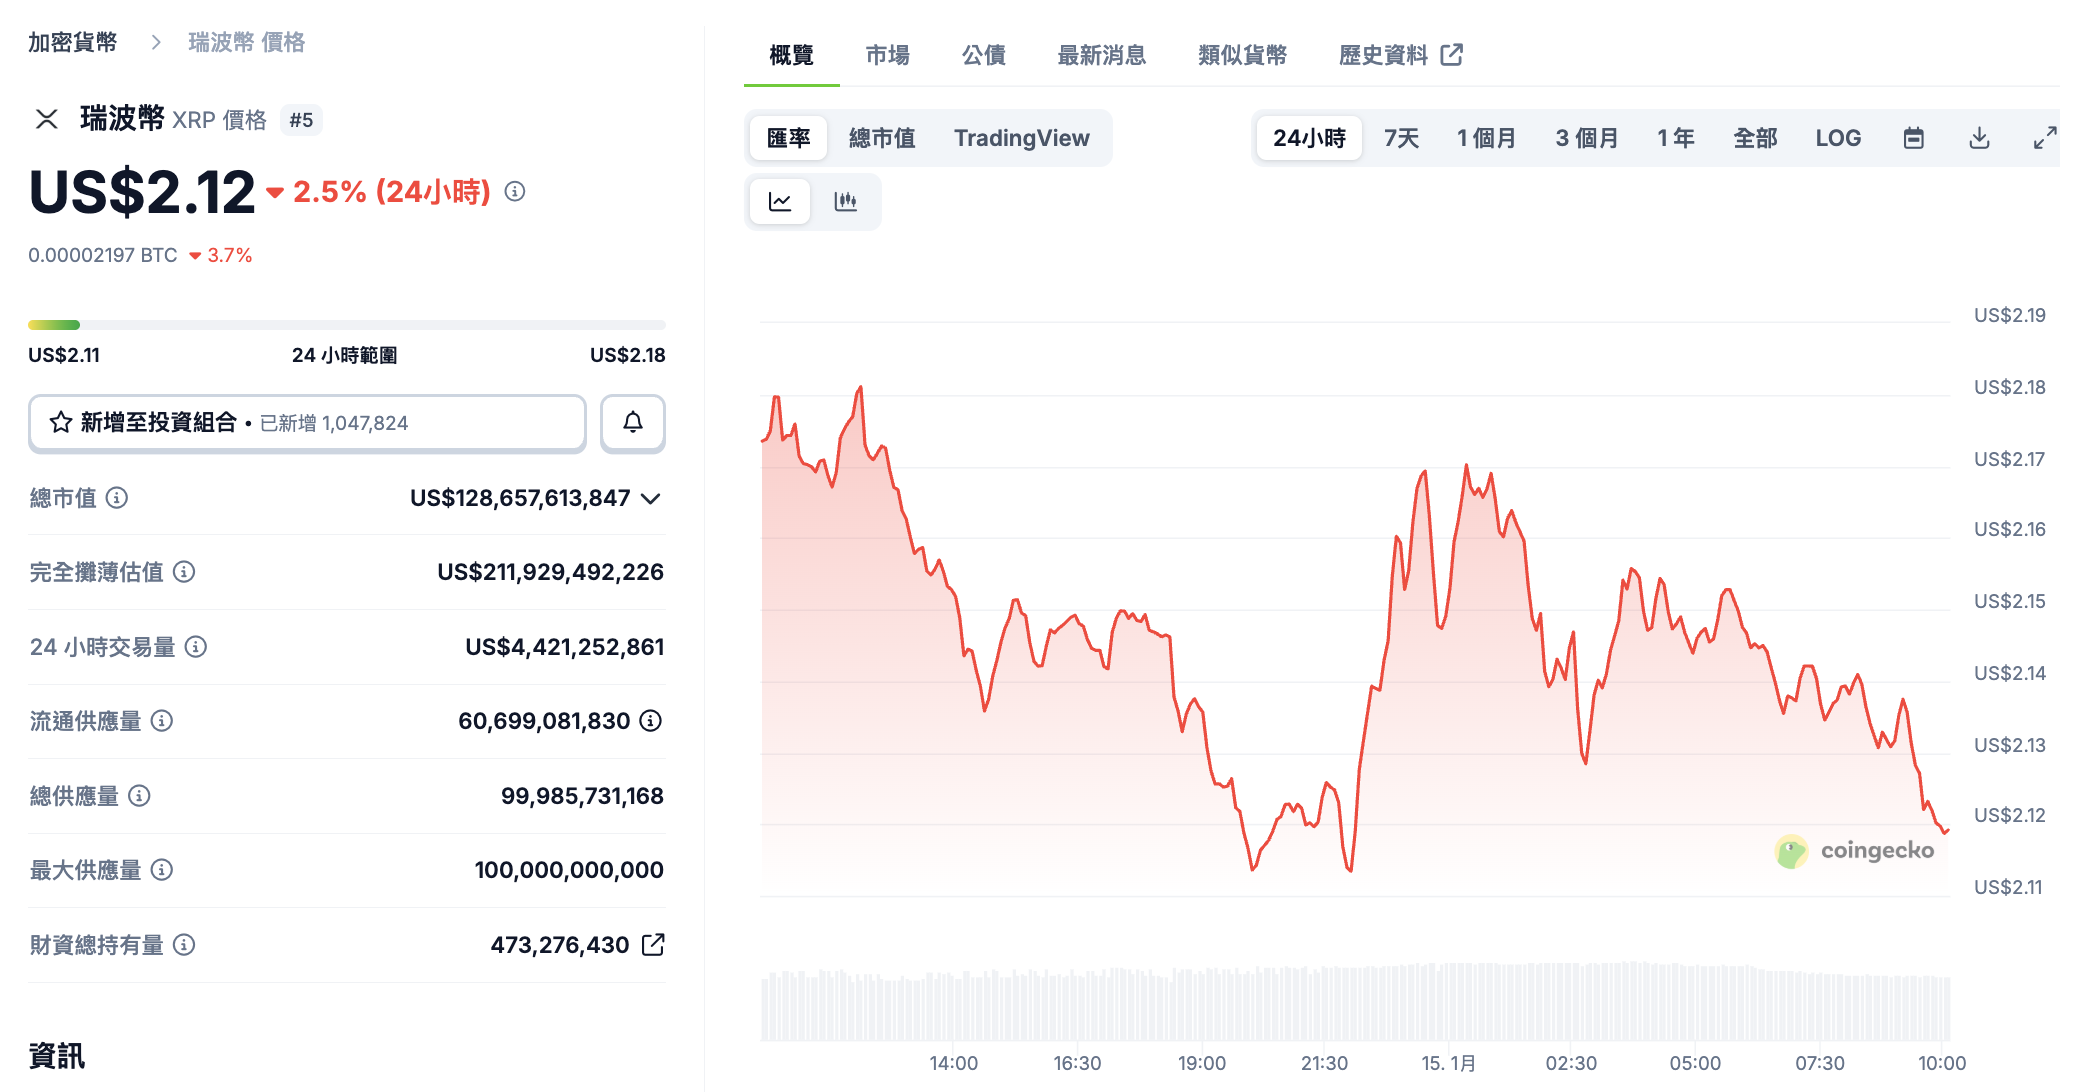Open the date range calendar picker
The image size is (2080, 1092).
tap(1913, 138)
